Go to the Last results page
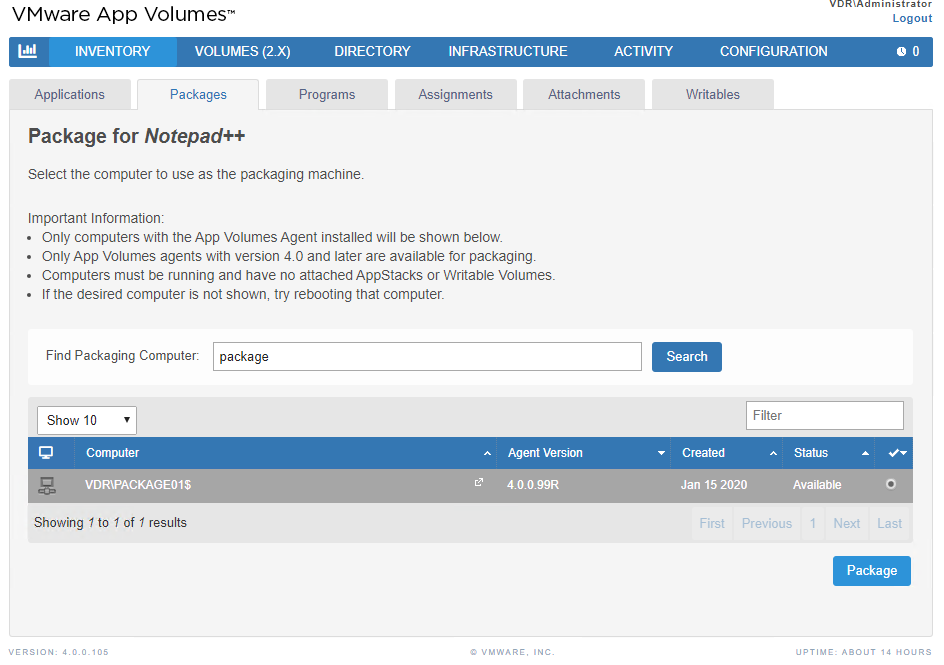This screenshot has width=944, height=665. pyautogui.click(x=889, y=524)
